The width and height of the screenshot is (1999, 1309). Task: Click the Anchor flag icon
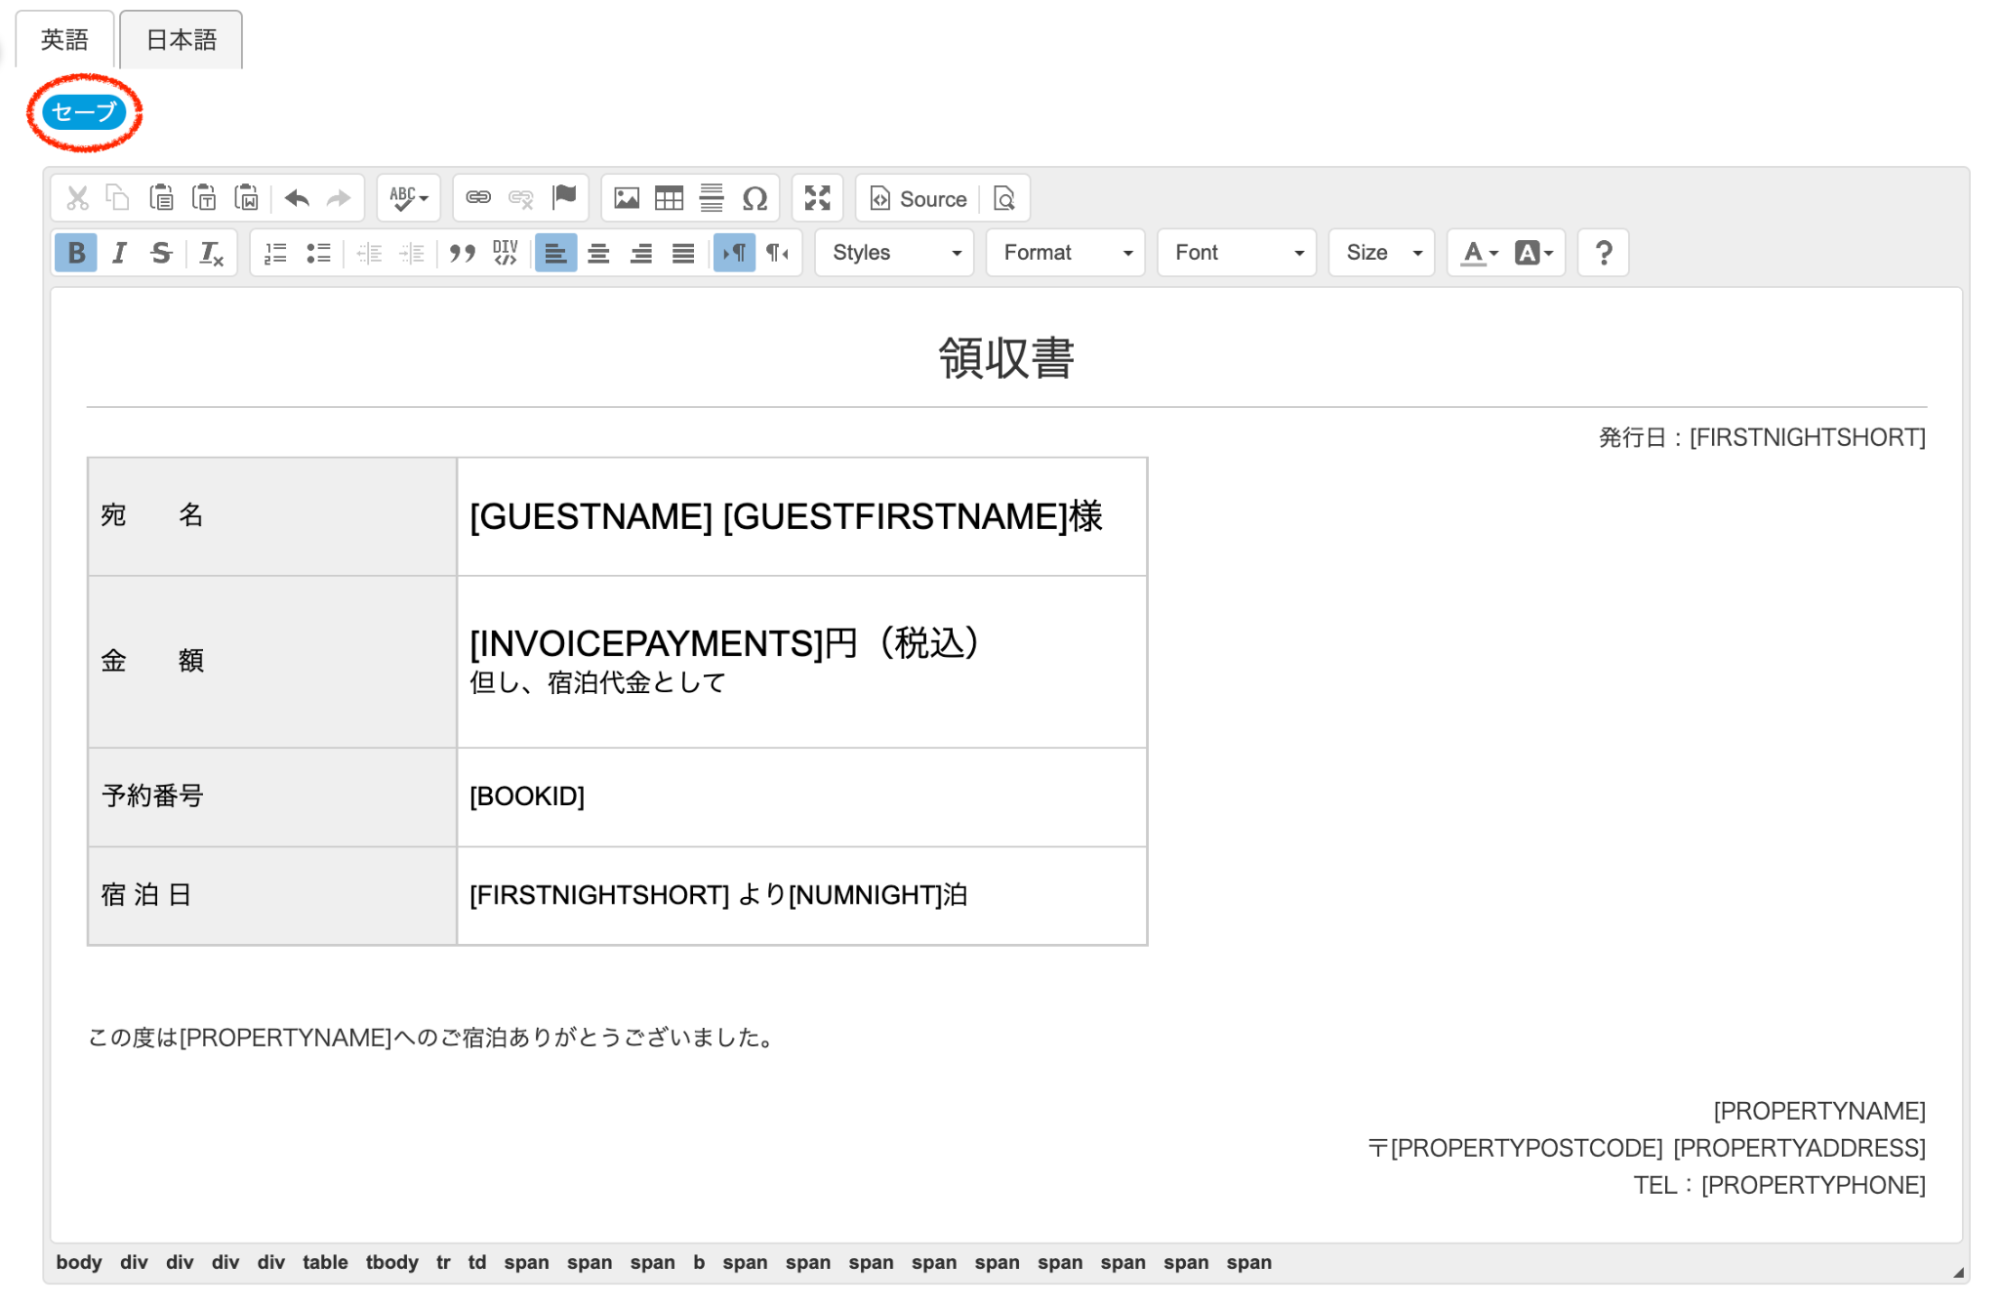565,197
